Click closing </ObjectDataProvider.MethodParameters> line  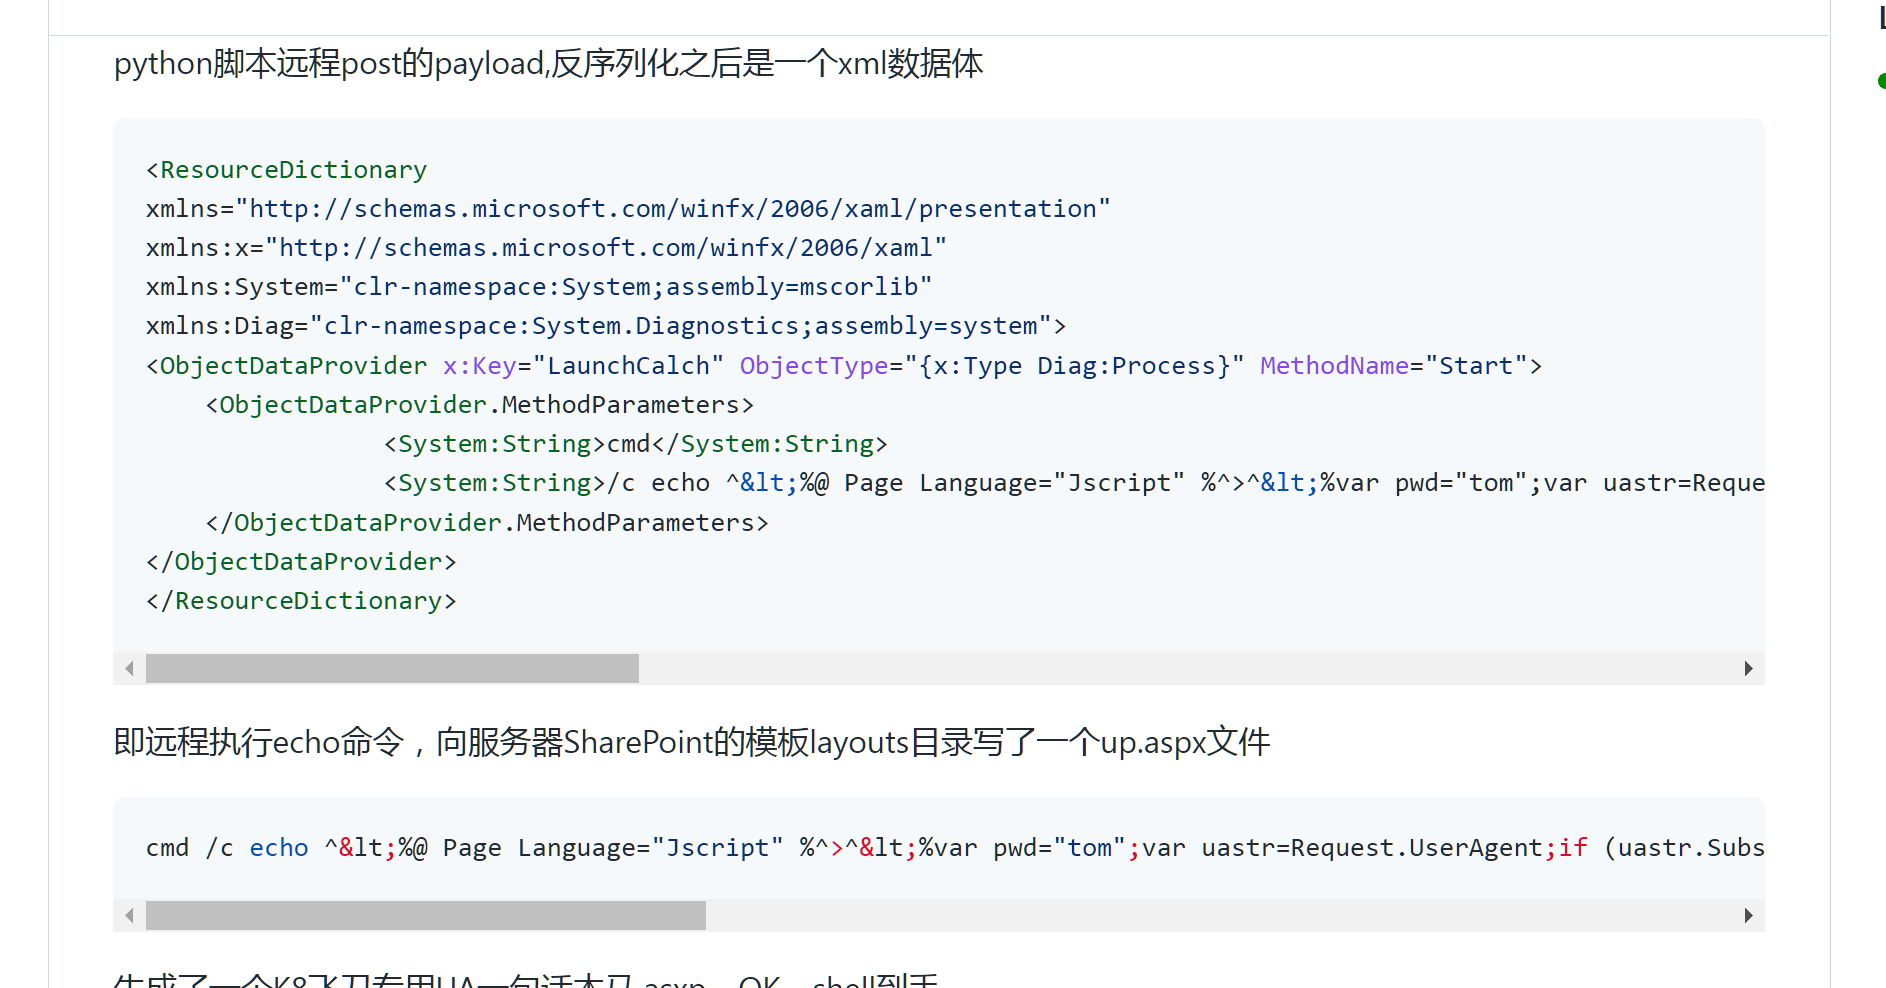click(x=487, y=523)
